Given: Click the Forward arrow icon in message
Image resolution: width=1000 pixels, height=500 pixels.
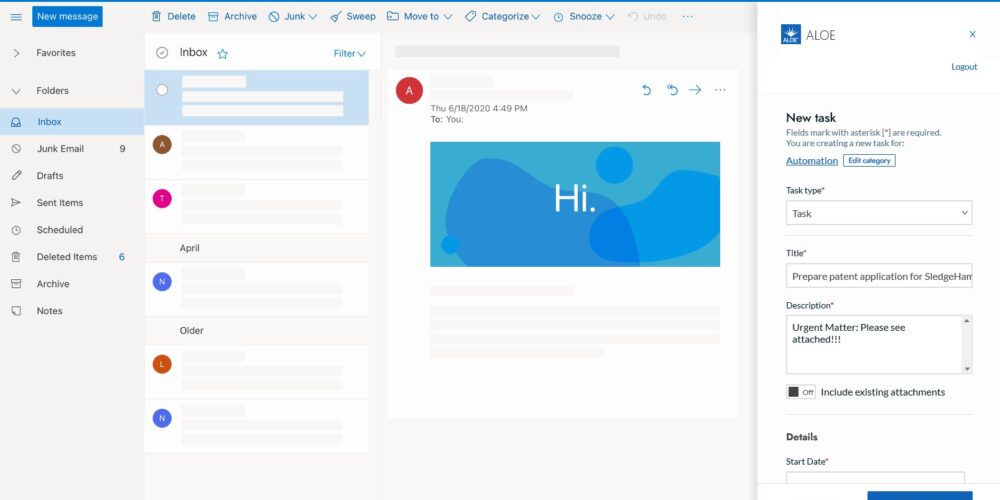Looking at the screenshot, I should [x=695, y=90].
